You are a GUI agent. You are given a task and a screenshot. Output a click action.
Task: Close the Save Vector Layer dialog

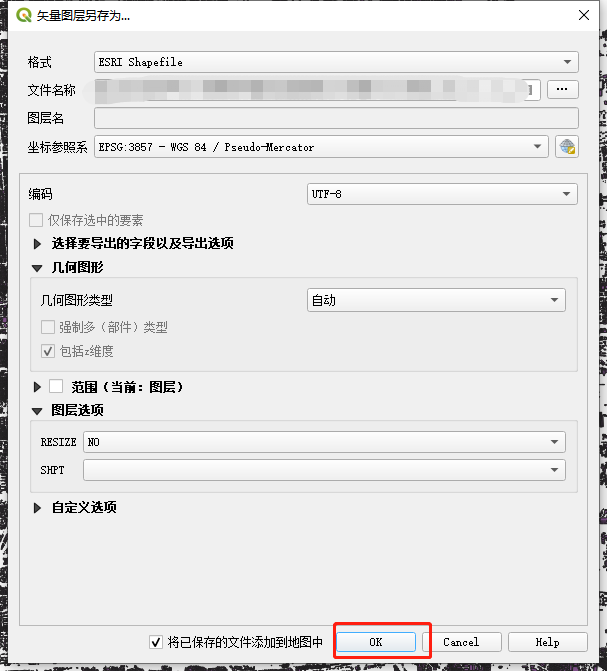583,15
